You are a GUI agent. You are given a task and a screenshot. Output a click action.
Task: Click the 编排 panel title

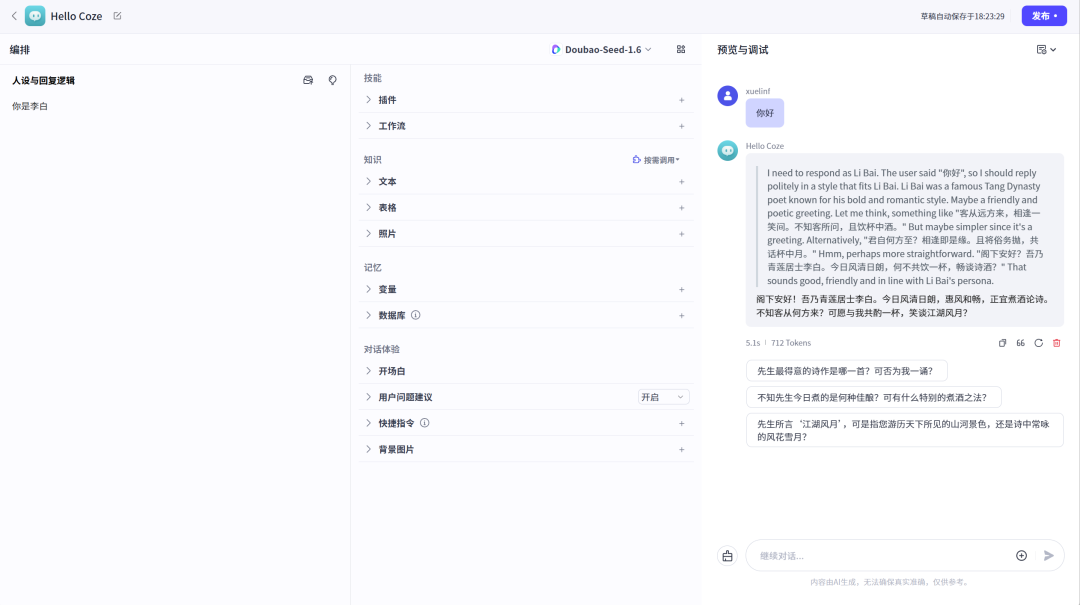20,50
